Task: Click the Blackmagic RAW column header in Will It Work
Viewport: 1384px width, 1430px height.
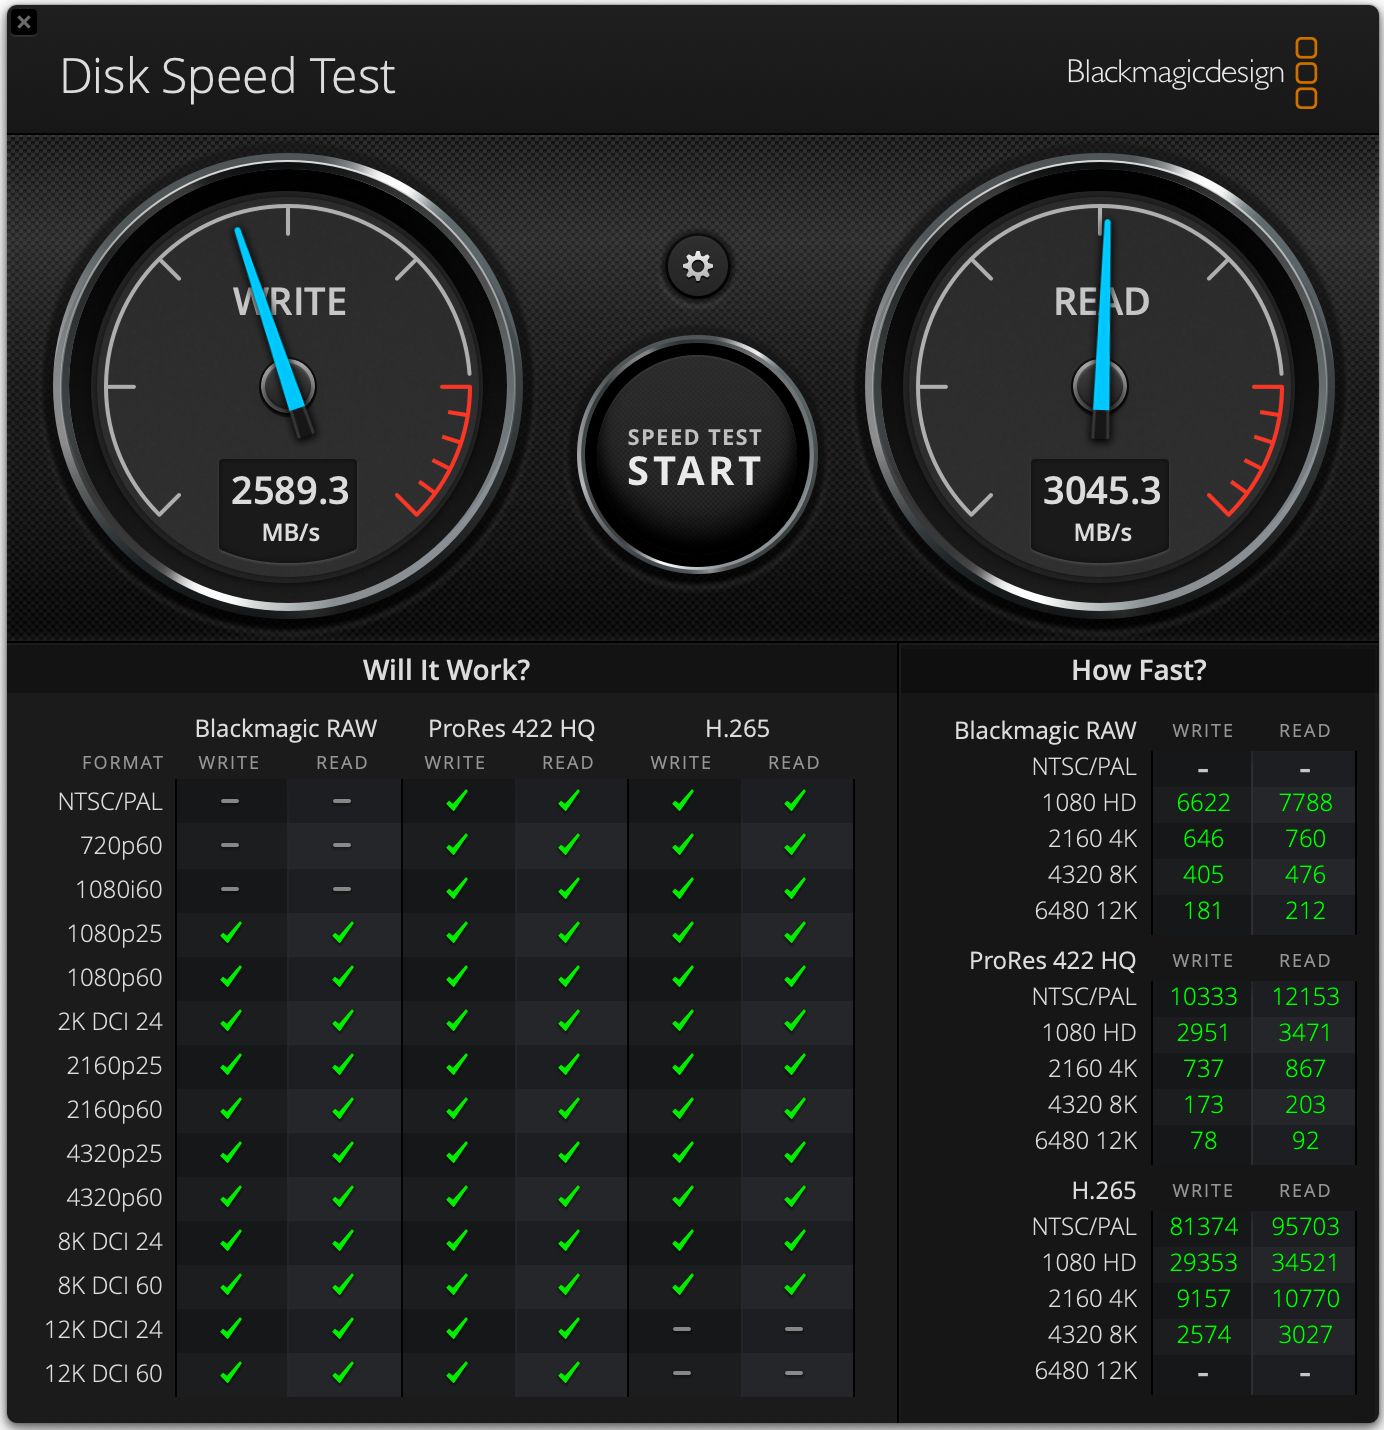Action: point(286,729)
